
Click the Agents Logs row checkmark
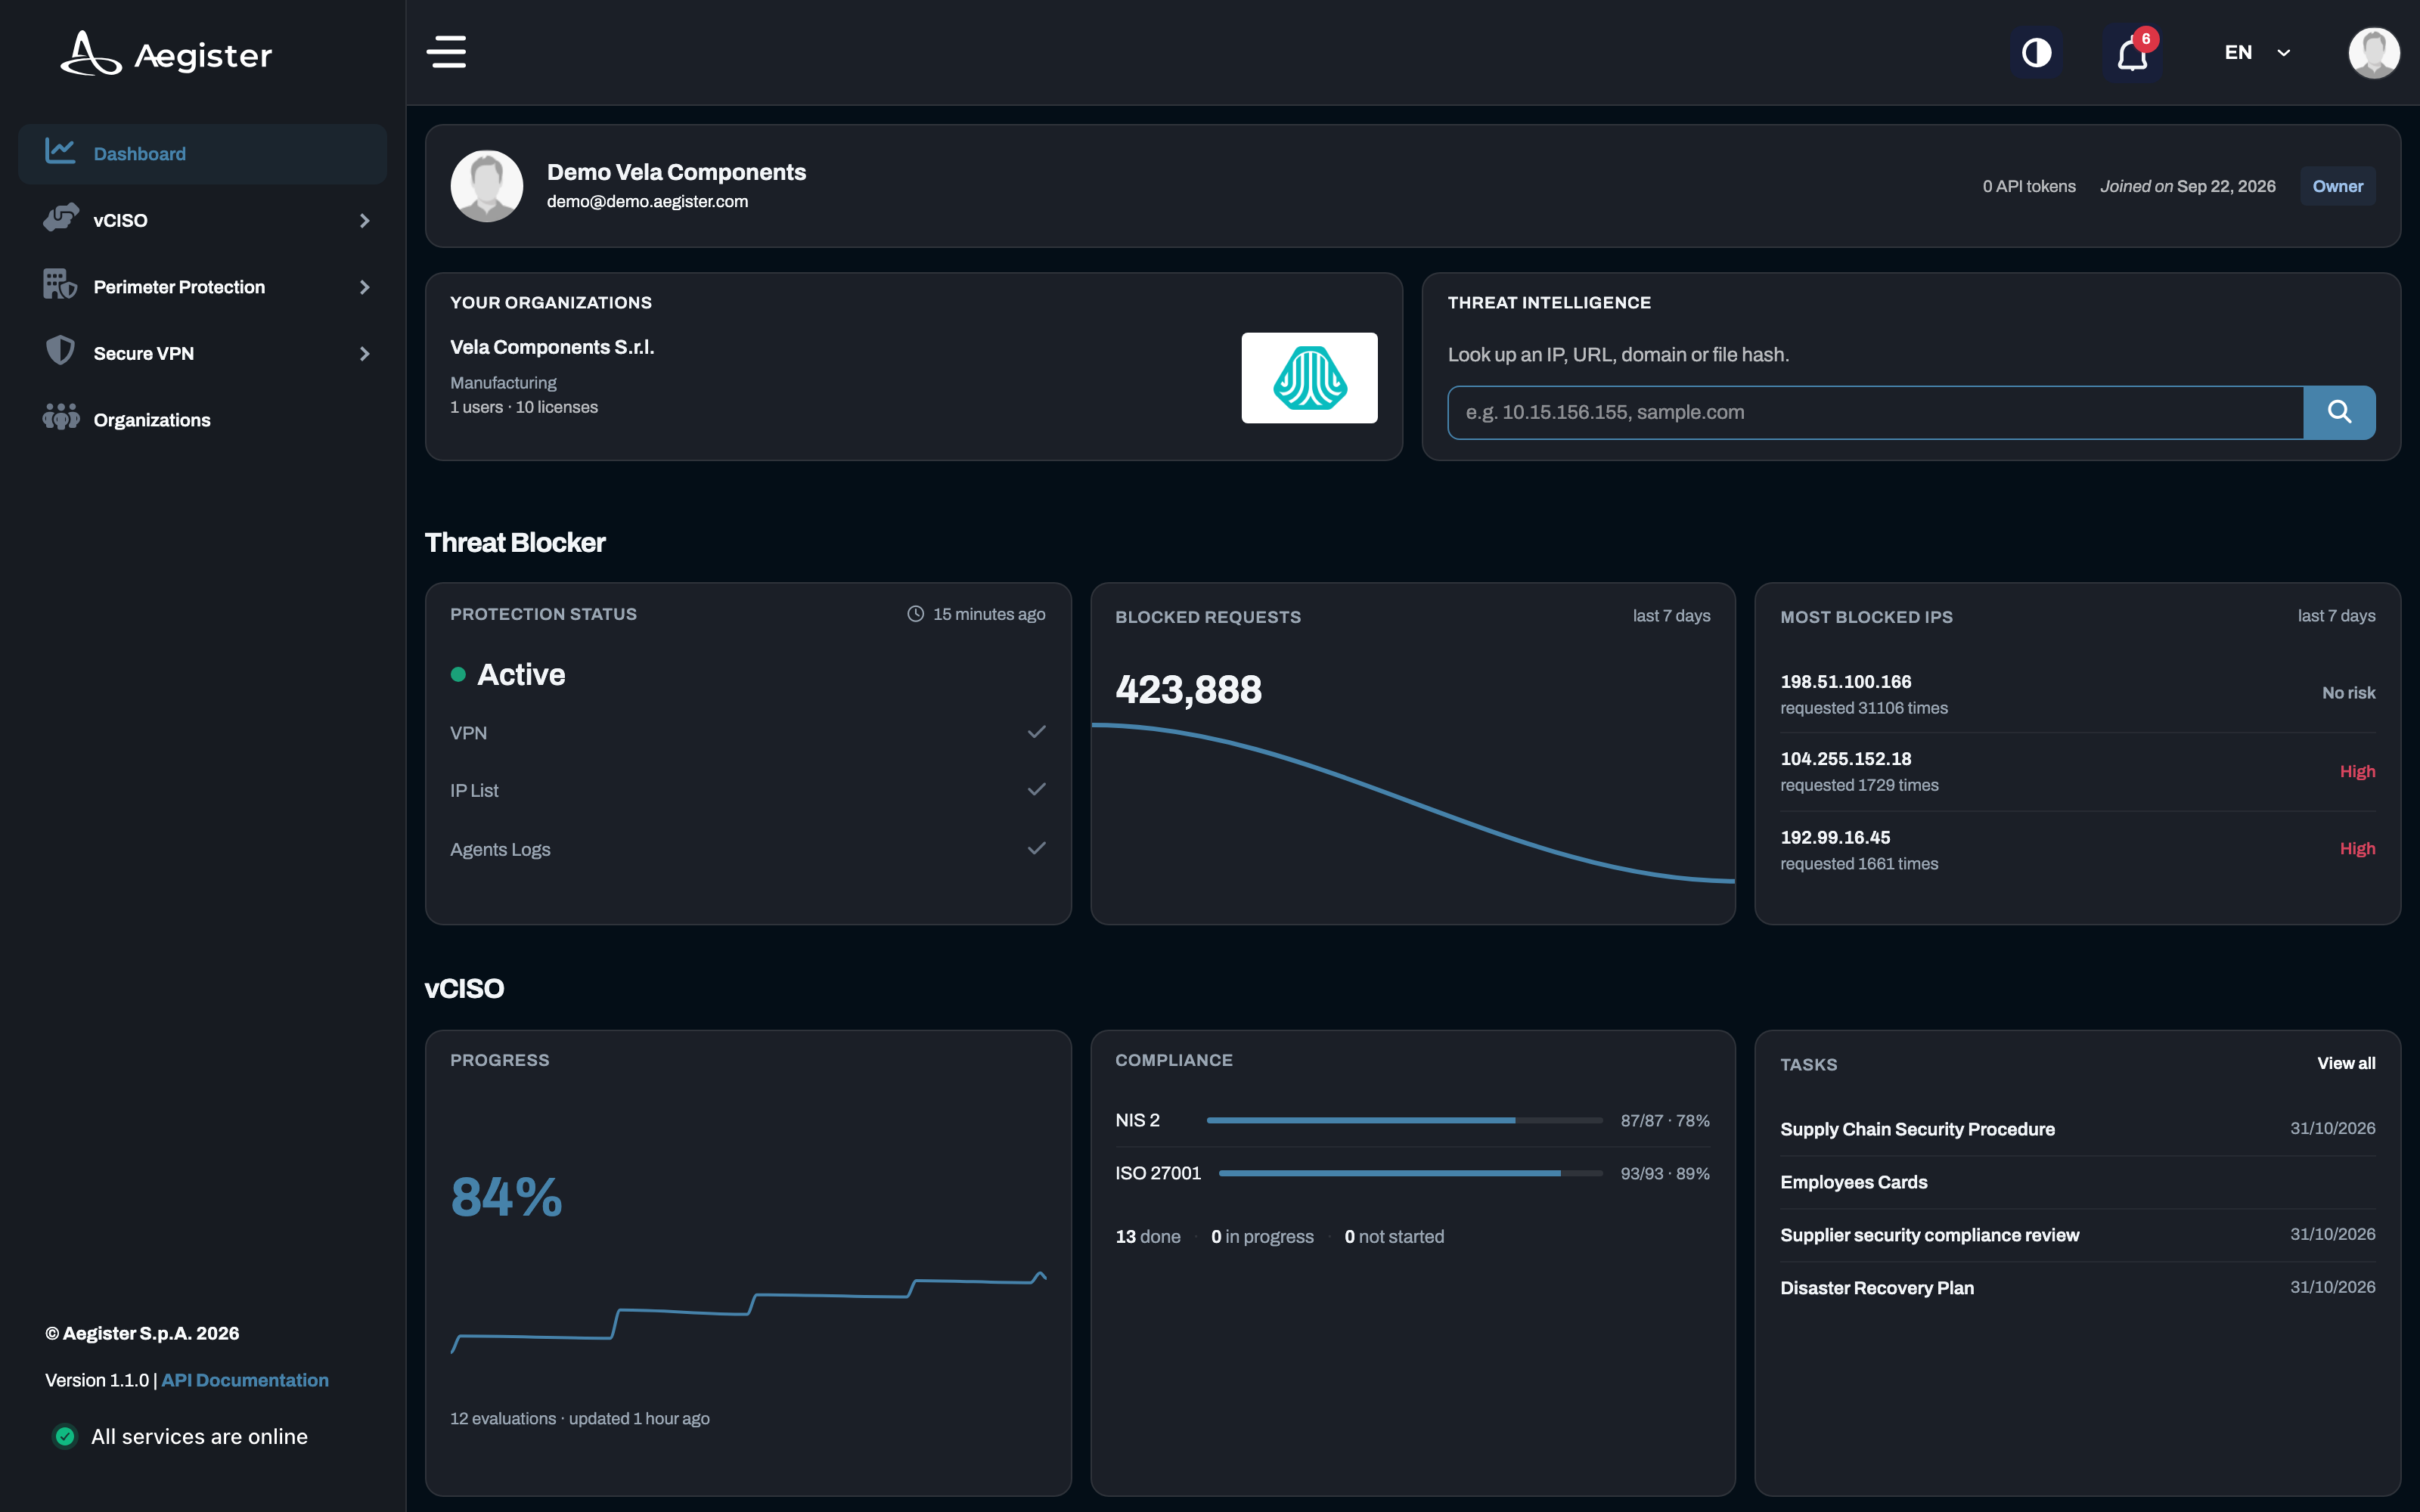pyautogui.click(x=1036, y=848)
